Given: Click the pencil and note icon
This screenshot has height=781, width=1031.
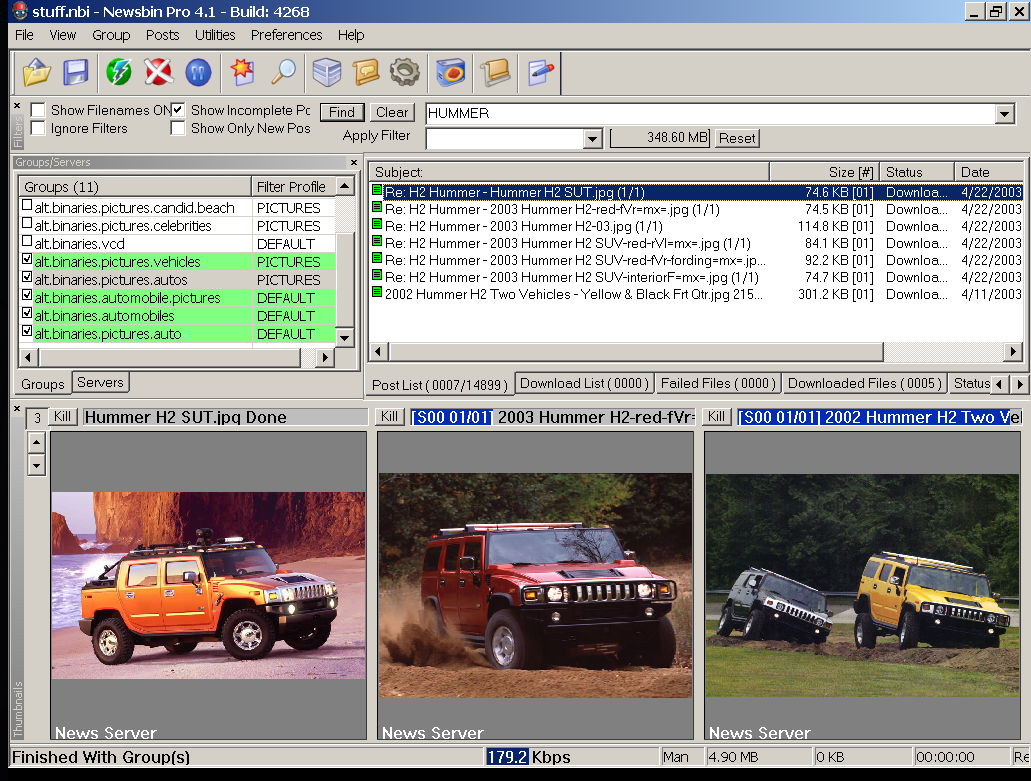Looking at the screenshot, I should 540,72.
